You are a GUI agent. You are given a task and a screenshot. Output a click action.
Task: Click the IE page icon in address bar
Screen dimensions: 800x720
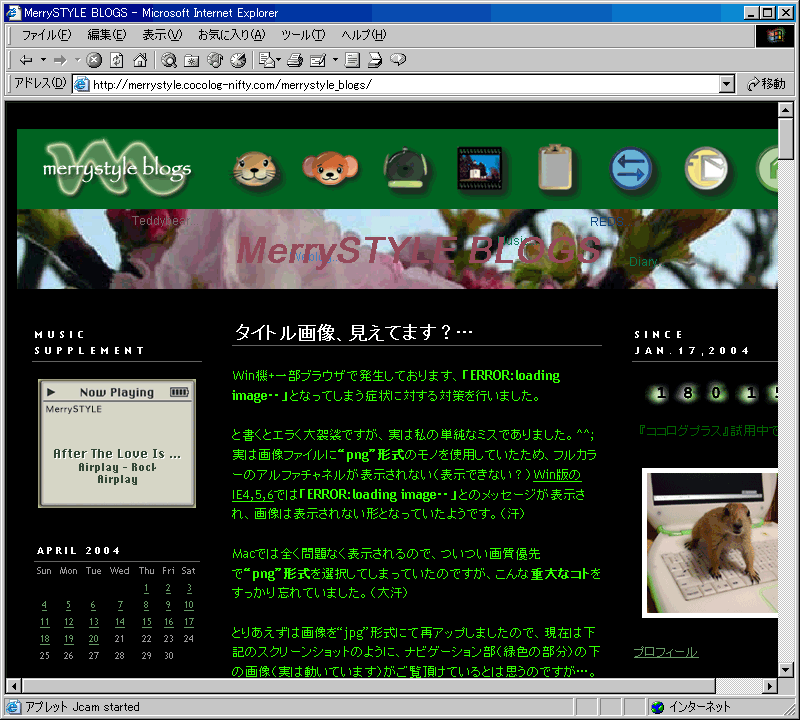point(82,84)
